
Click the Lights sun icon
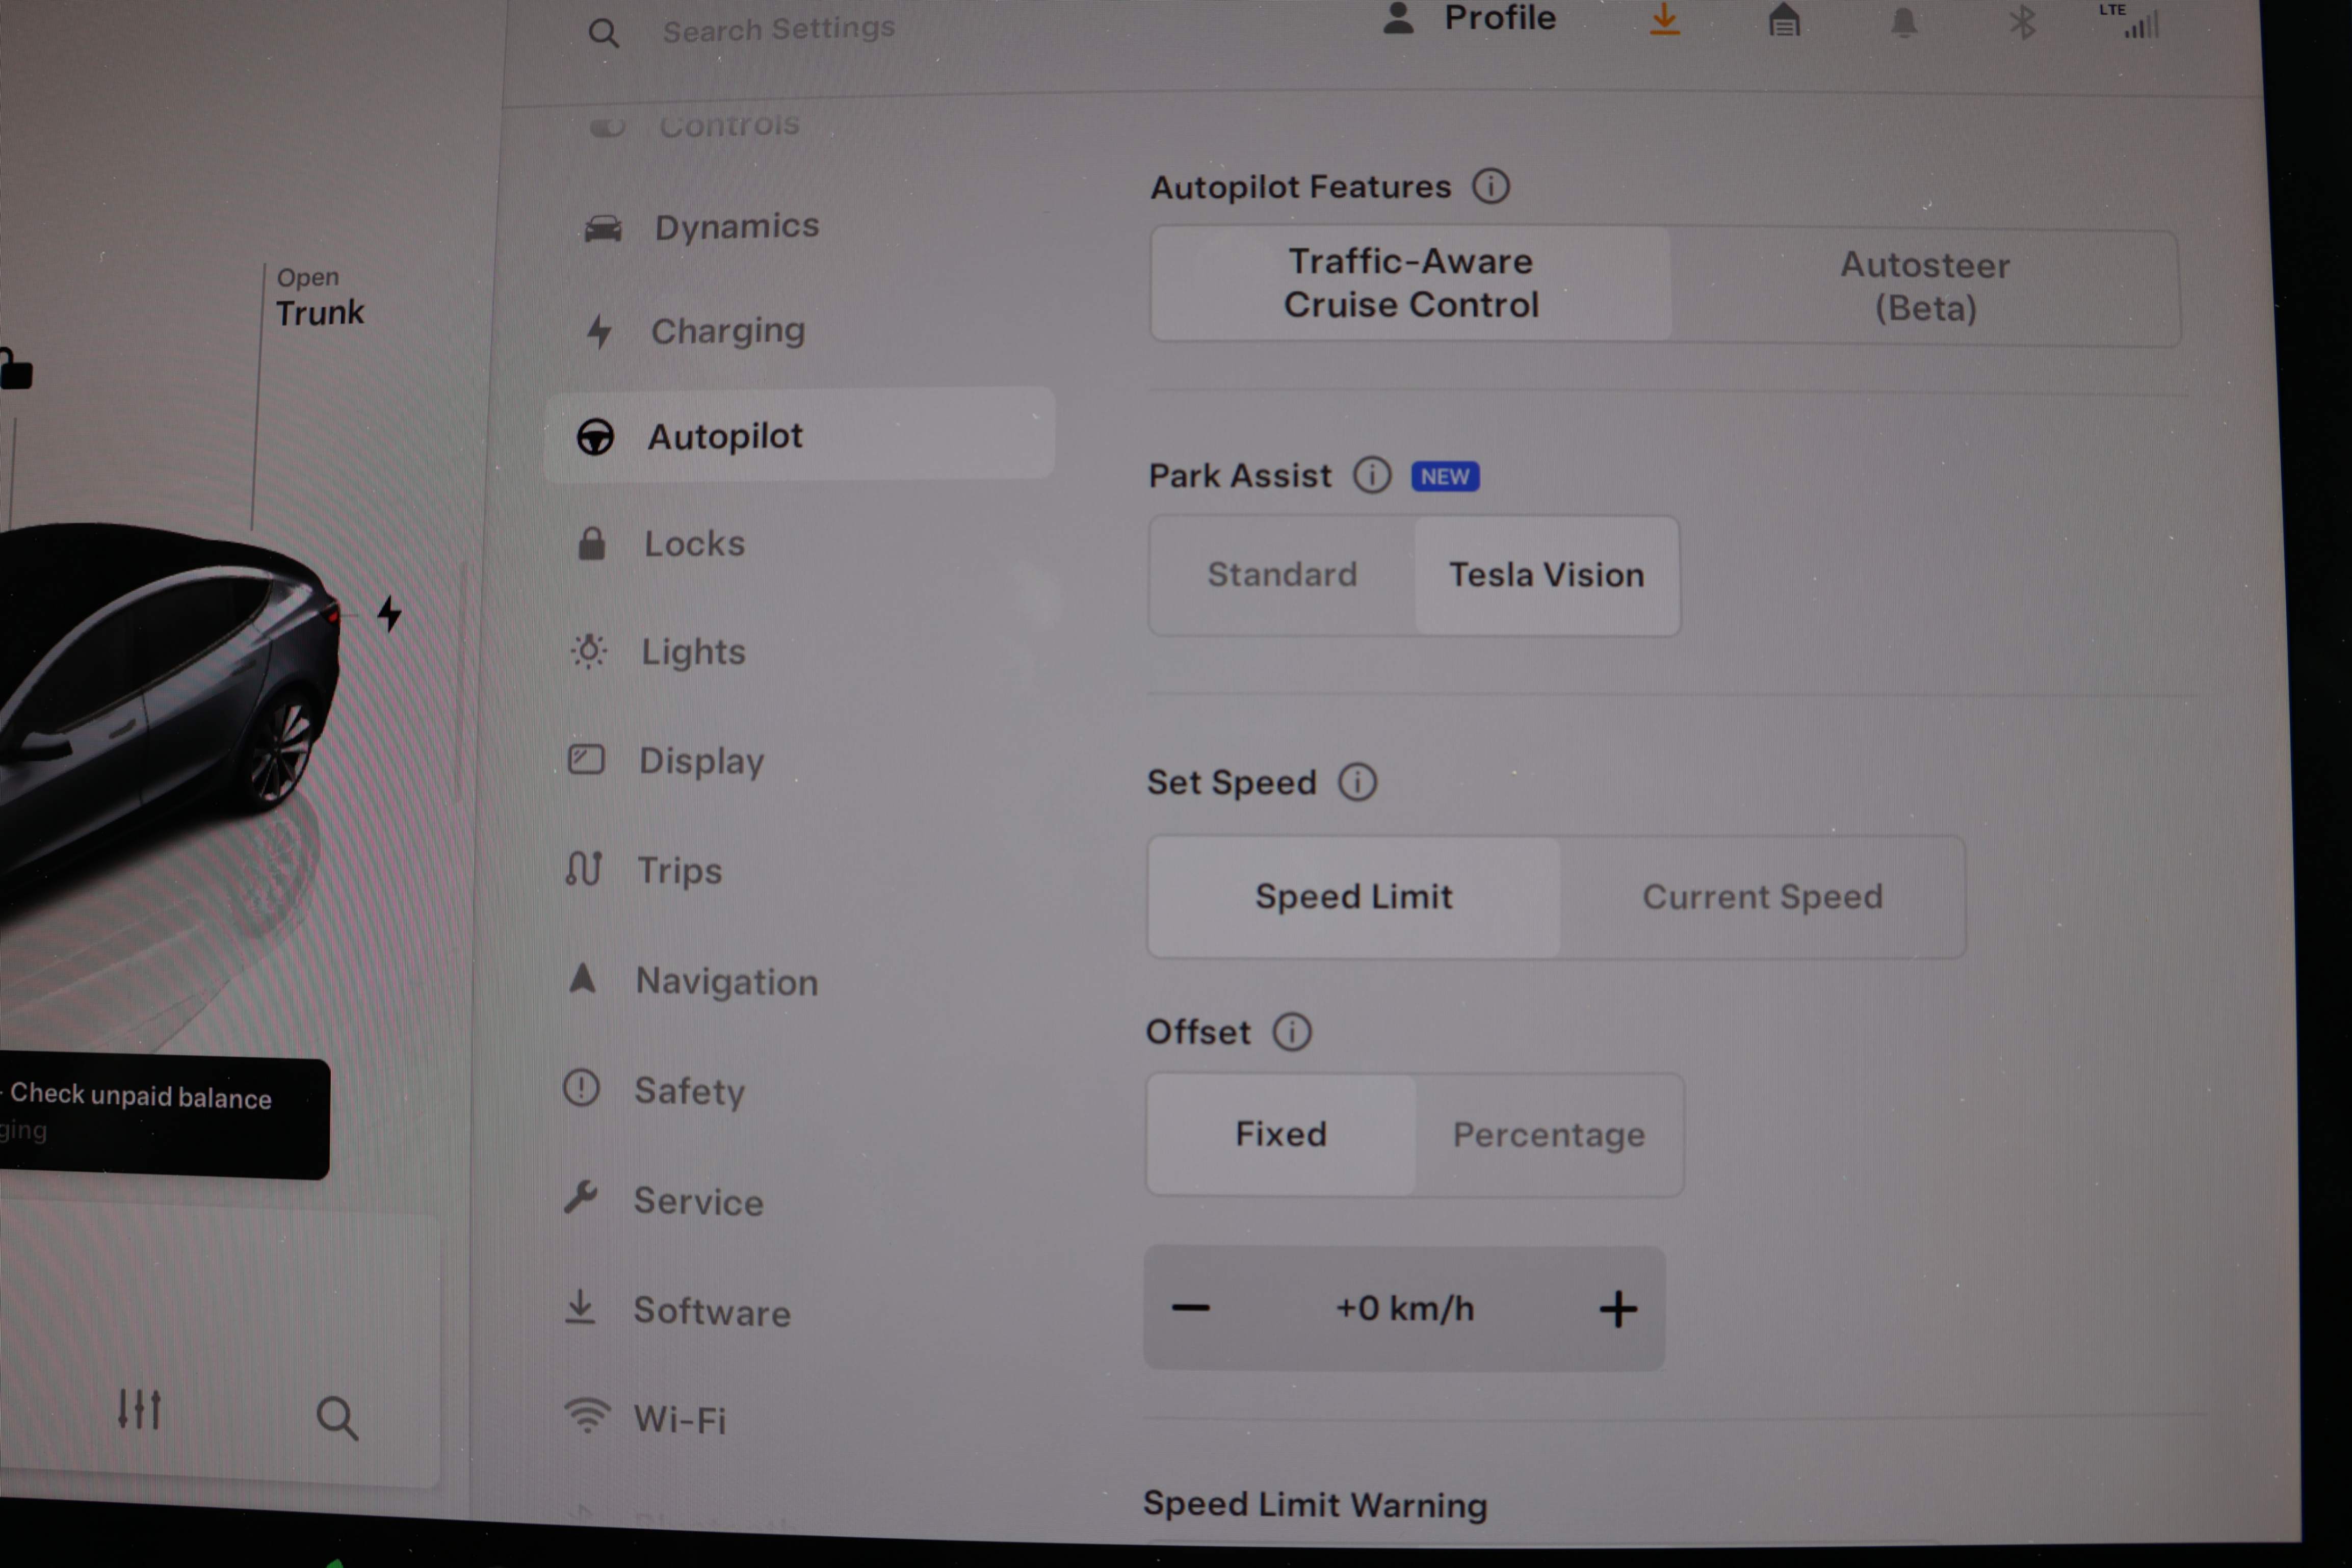point(589,651)
